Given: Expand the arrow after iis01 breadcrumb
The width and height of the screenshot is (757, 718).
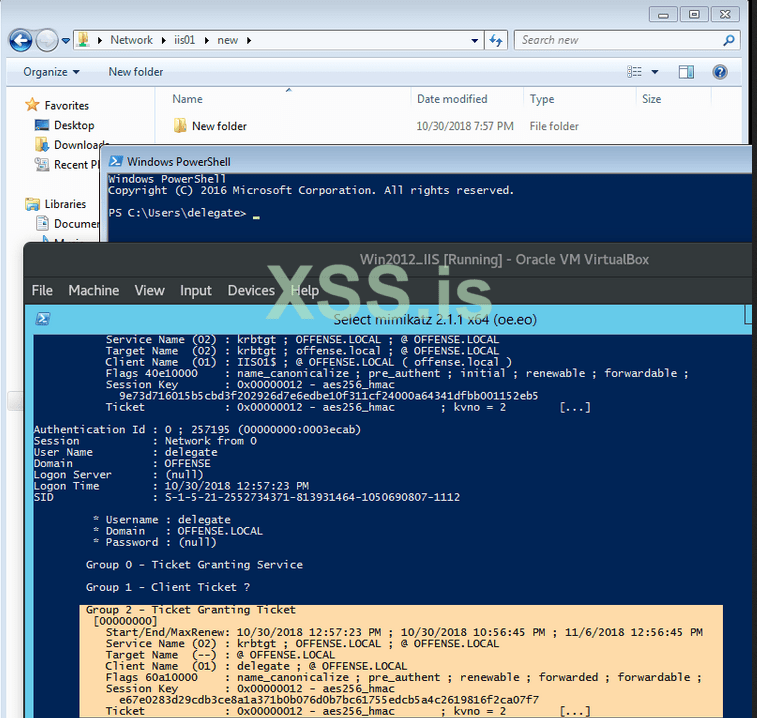Looking at the screenshot, I should [x=206, y=41].
